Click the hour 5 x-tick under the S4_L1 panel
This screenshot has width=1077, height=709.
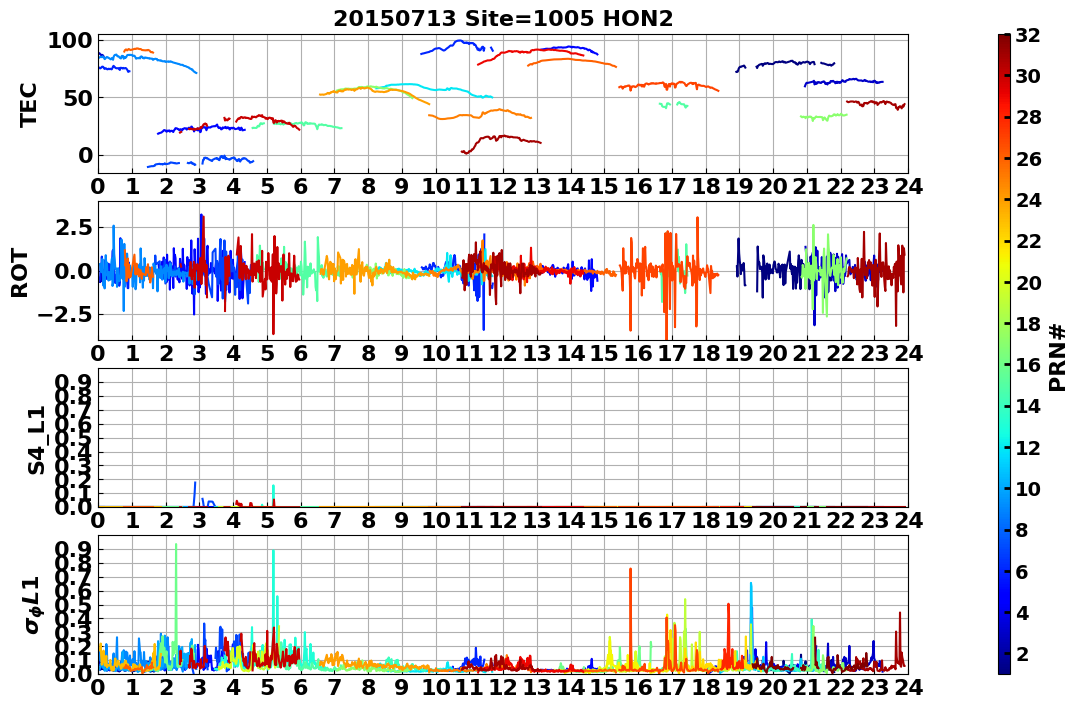(x=267, y=520)
